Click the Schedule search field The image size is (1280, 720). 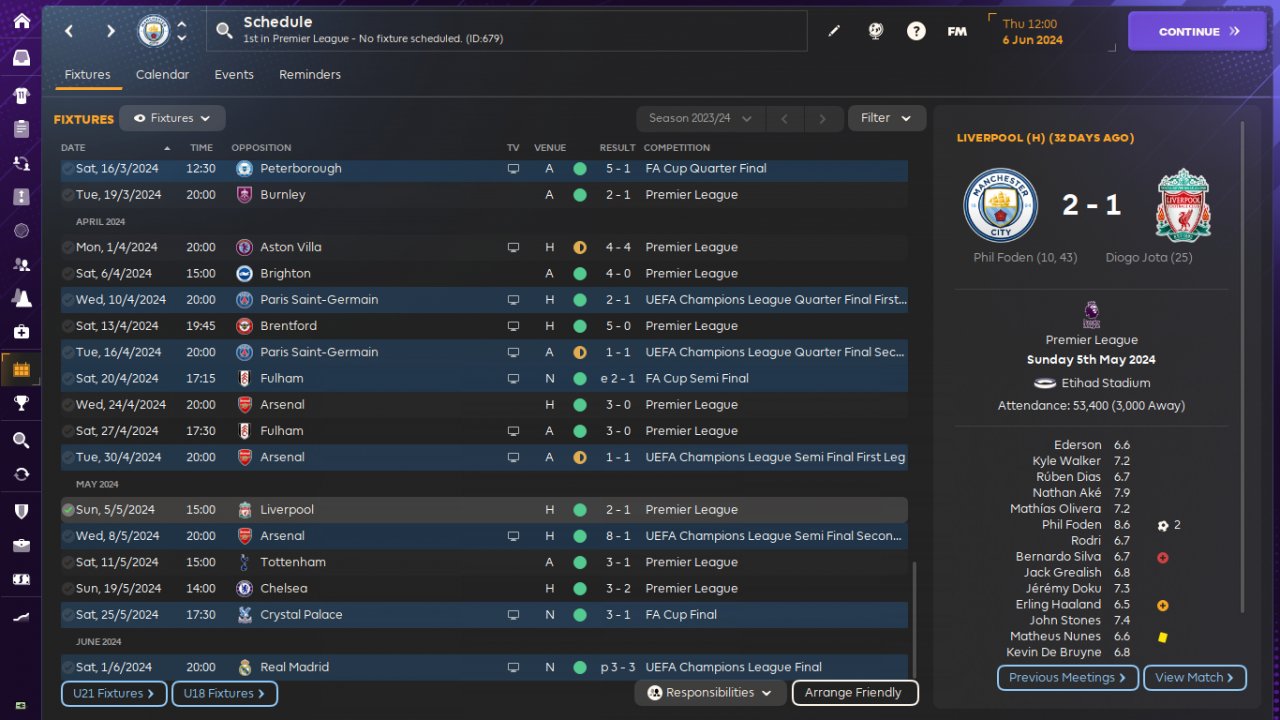[x=507, y=31]
